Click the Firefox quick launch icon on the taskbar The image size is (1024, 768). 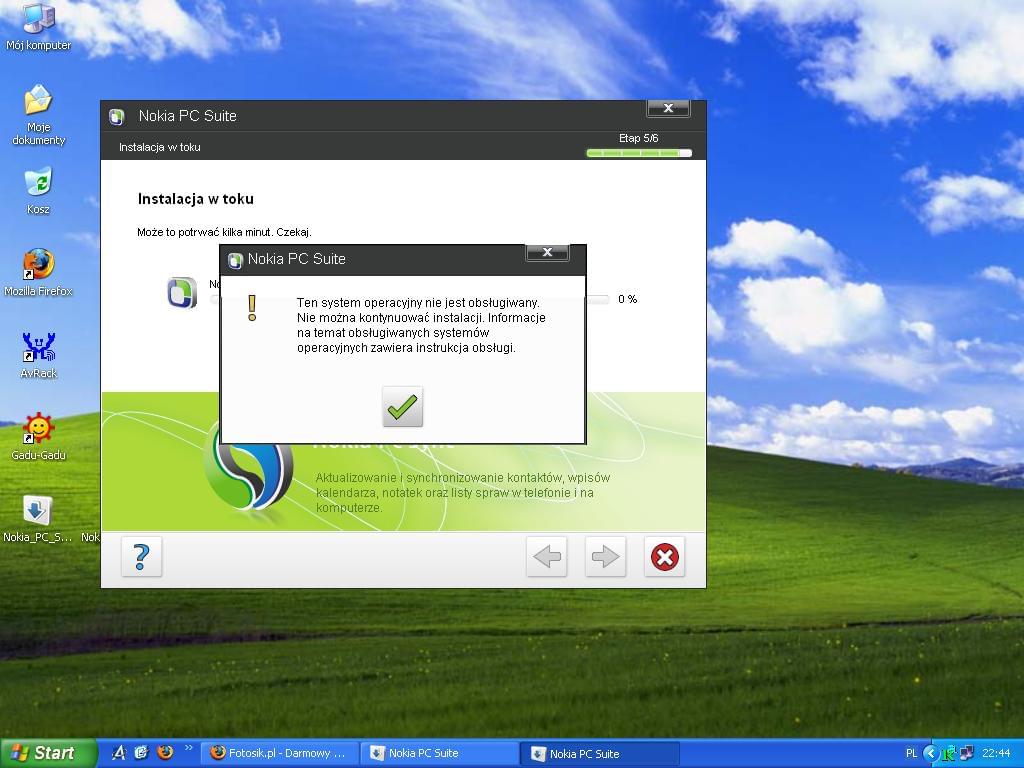[165, 752]
